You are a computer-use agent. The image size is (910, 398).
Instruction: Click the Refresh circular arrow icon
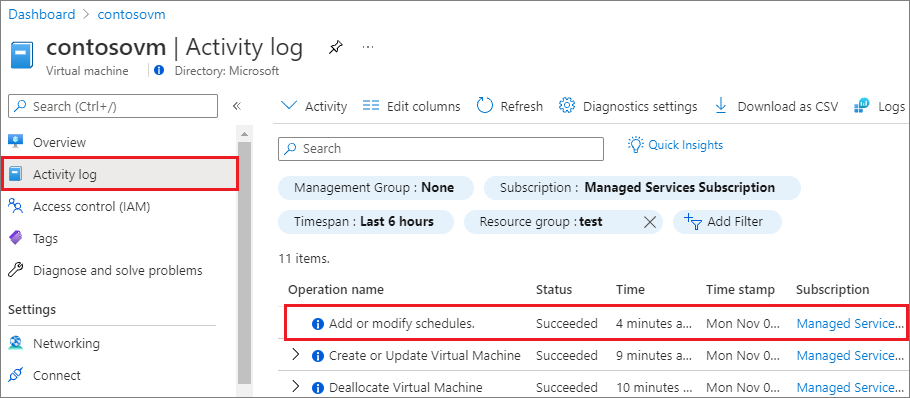click(x=485, y=106)
